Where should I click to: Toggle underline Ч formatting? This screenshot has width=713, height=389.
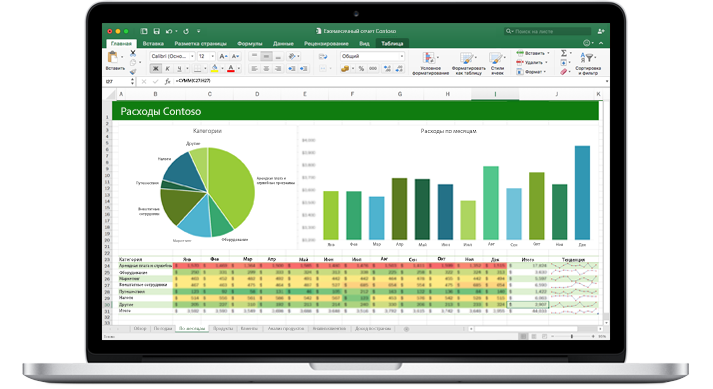(179, 69)
